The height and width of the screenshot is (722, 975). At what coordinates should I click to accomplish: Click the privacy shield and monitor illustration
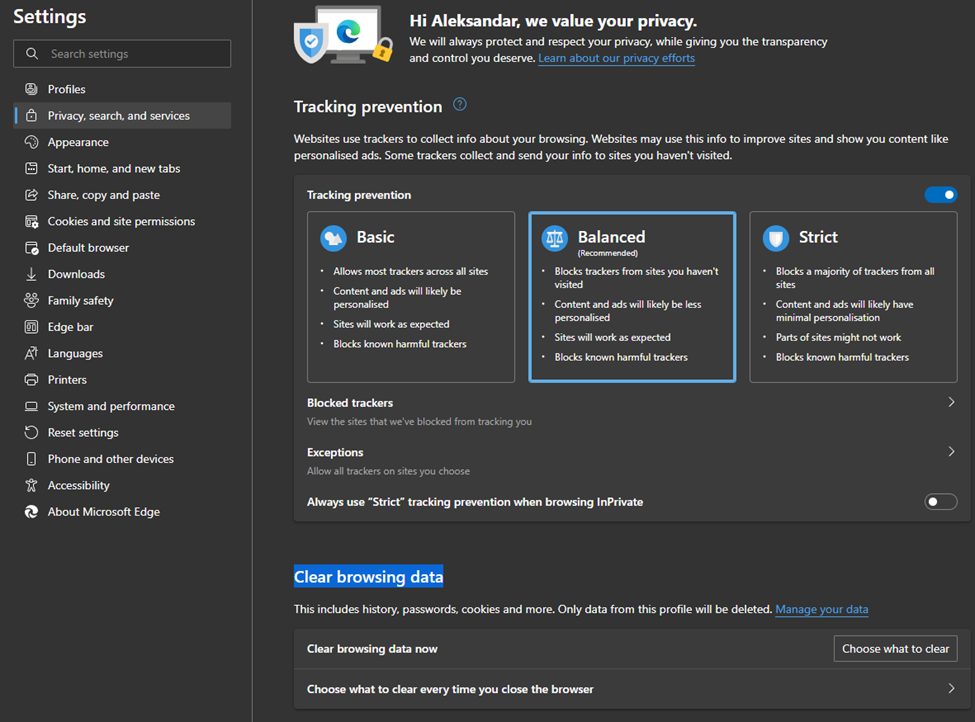click(x=344, y=34)
